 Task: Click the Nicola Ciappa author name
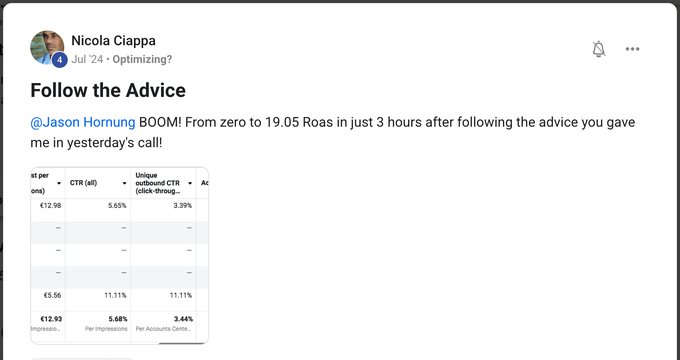(113, 41)
